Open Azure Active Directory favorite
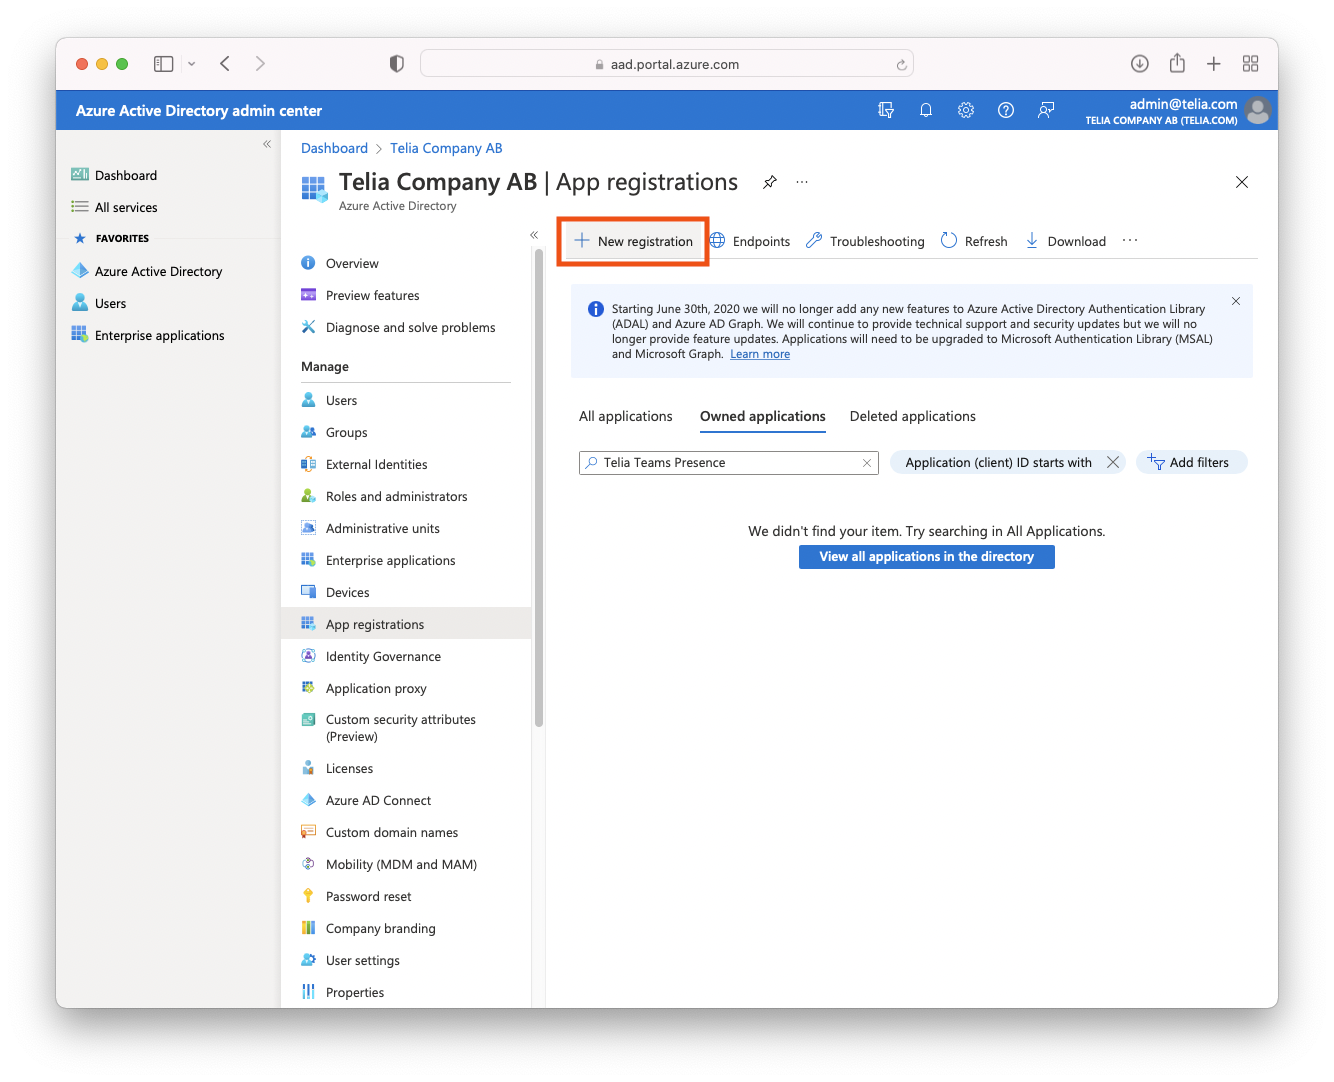The height and width of the screenshot is (1082, 1334). (147, 271)
